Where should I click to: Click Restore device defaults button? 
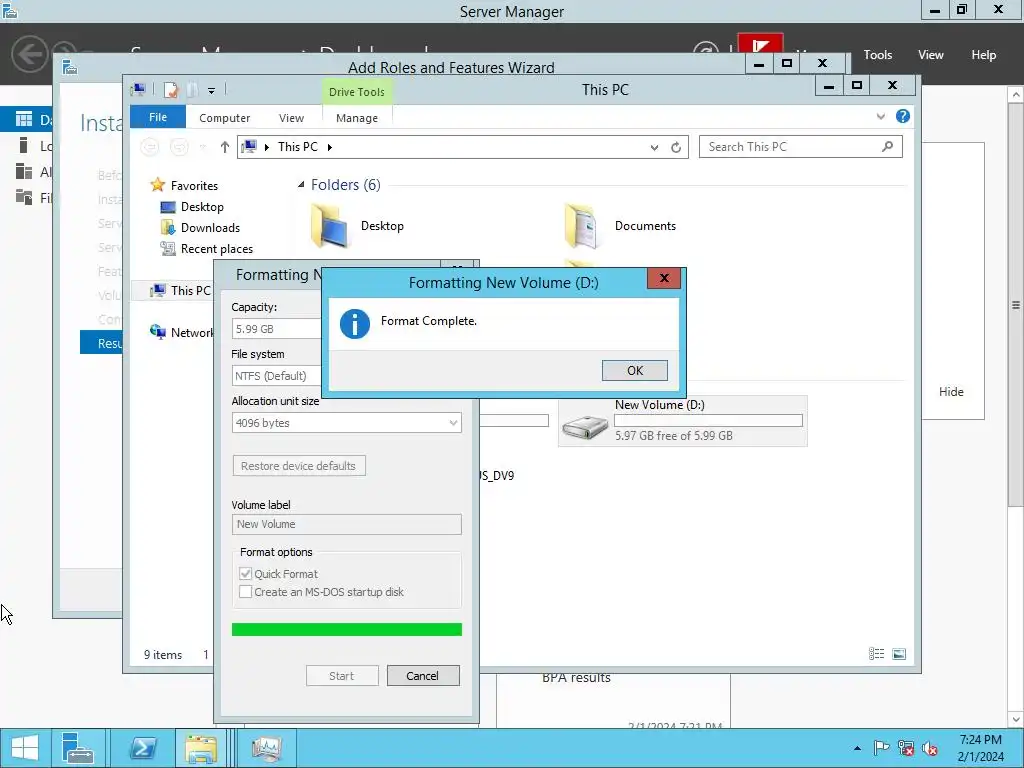click(x=298, y=466)
